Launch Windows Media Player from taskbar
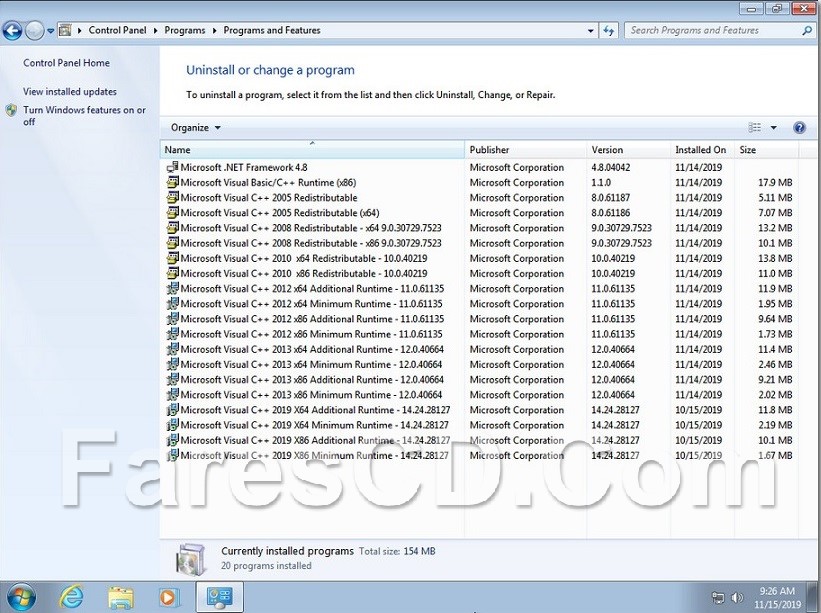 169,597
